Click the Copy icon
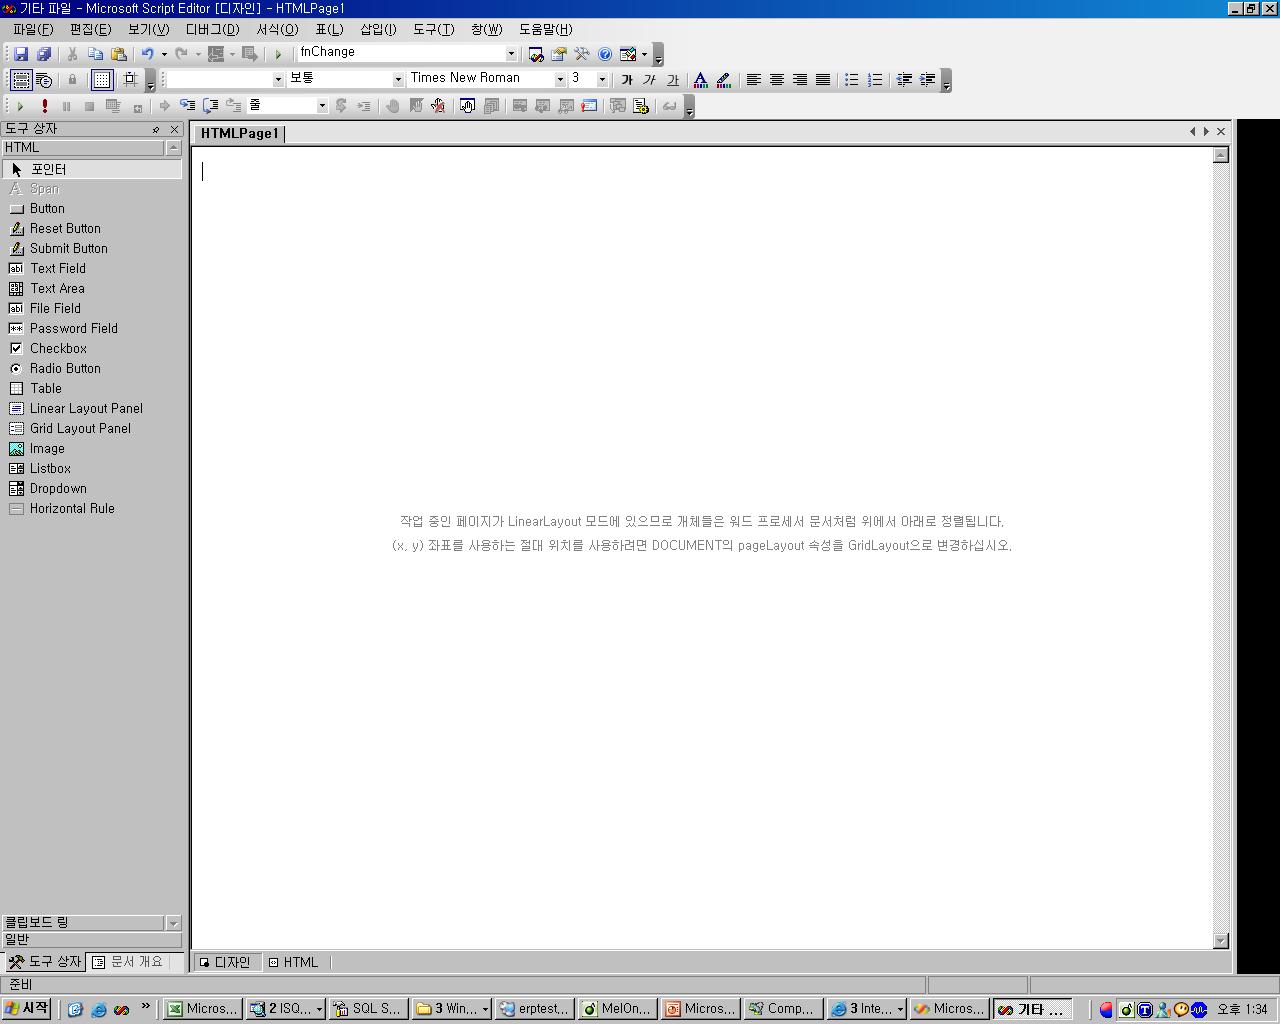Screen dimensions: 1280x1024 tap(95, 54)
